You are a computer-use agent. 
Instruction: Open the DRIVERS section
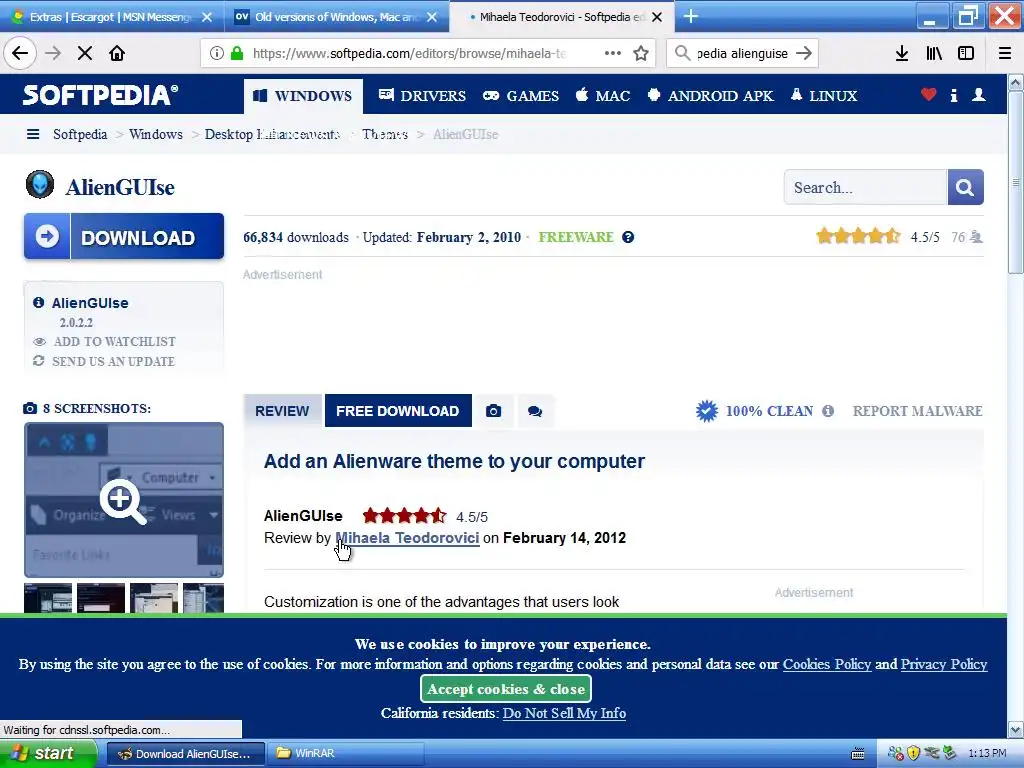(422, 96)
